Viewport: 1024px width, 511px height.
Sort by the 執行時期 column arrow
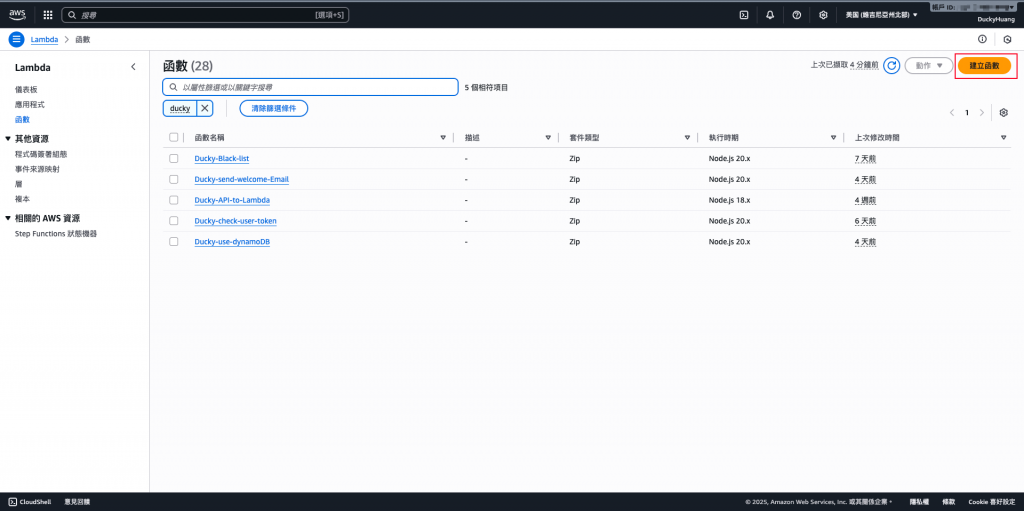[833, 138]
